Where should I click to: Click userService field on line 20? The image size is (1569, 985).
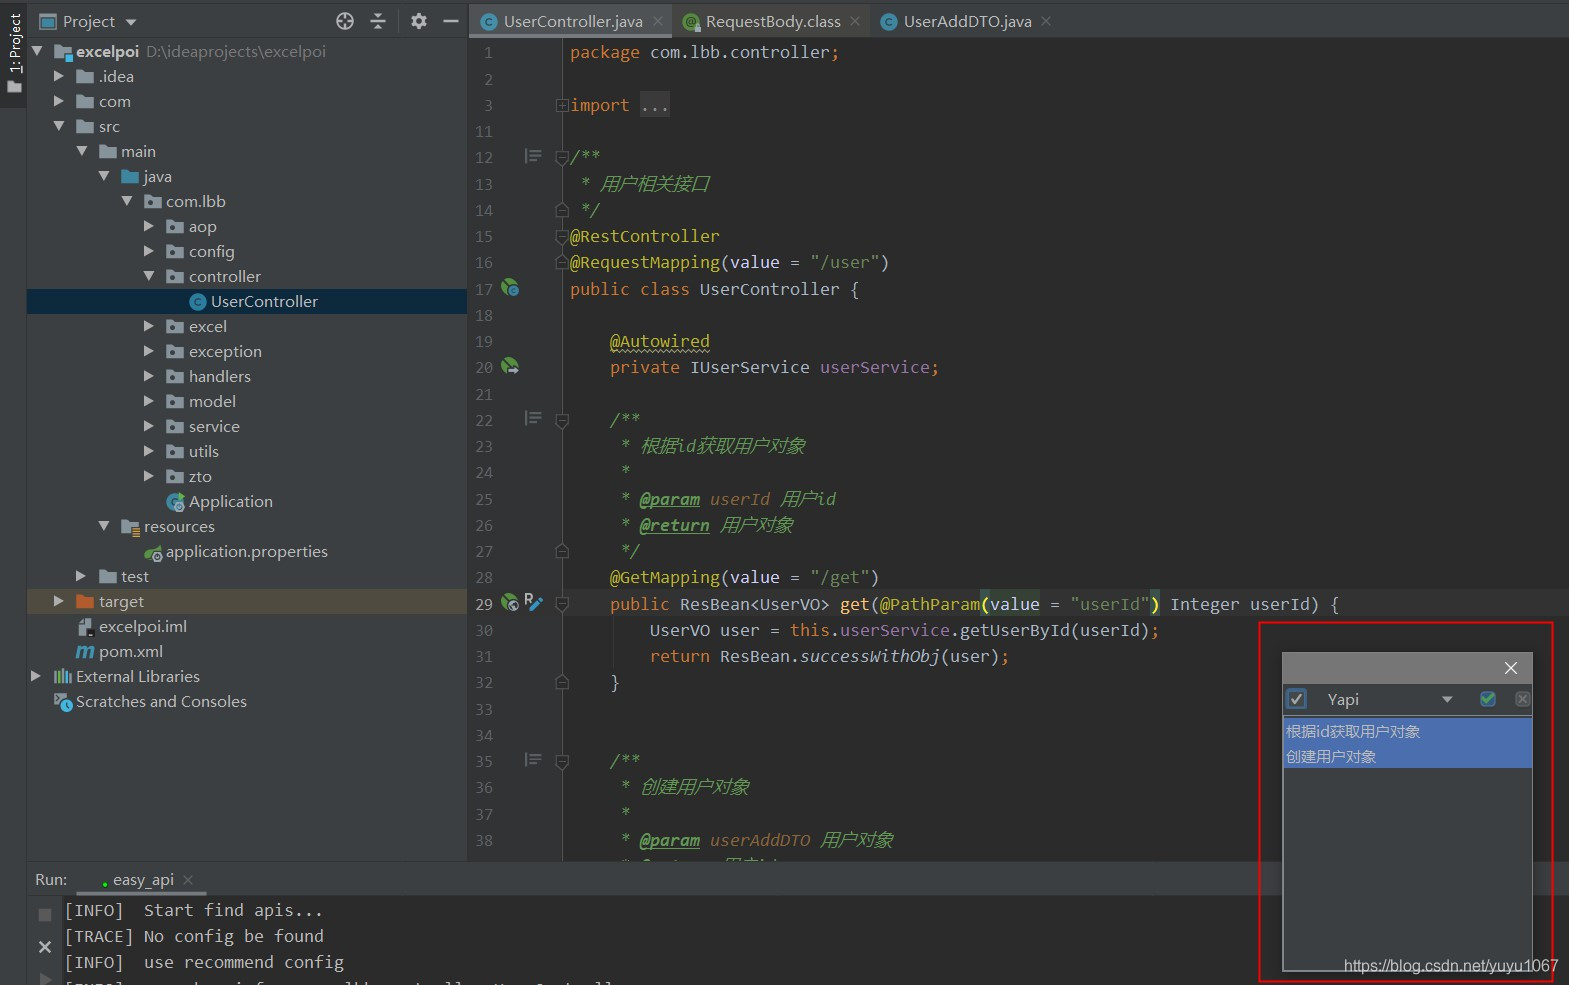[875, 367]
